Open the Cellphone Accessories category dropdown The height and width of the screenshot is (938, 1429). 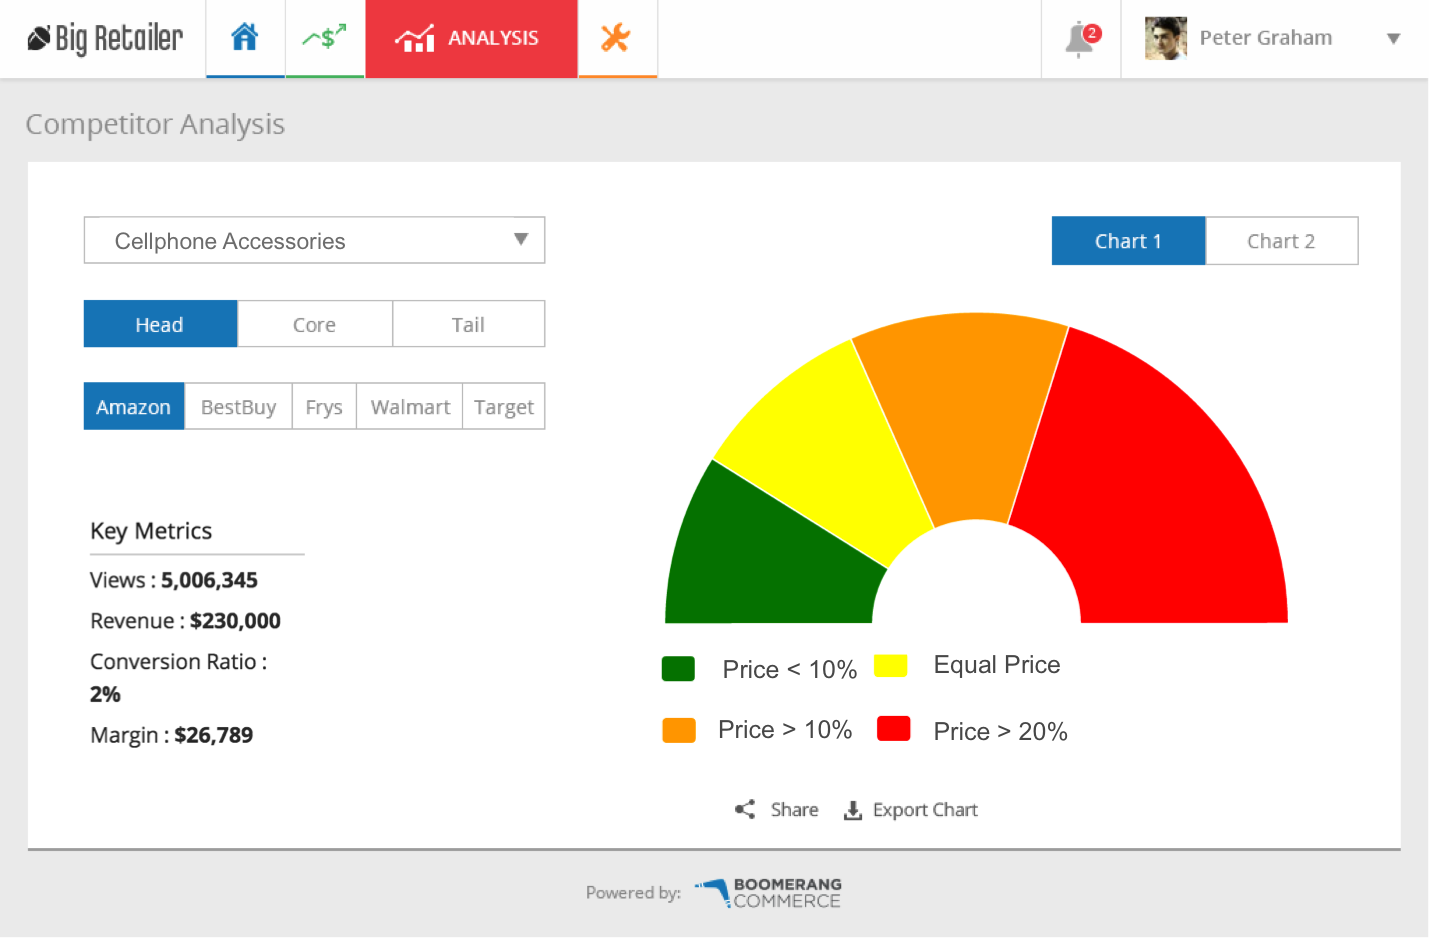tap(314, 240)
